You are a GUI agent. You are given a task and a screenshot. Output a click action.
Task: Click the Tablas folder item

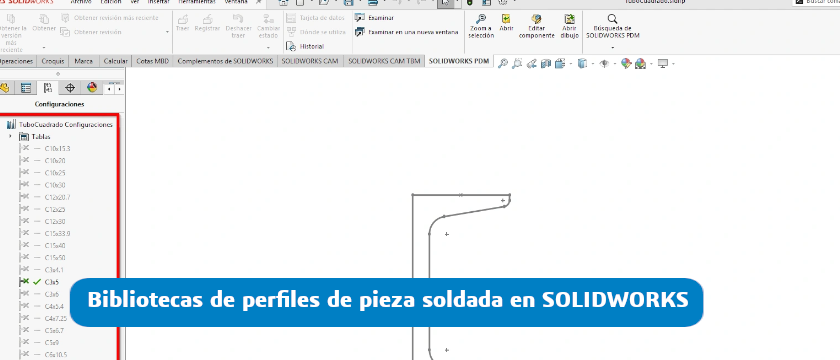point(35,137)
